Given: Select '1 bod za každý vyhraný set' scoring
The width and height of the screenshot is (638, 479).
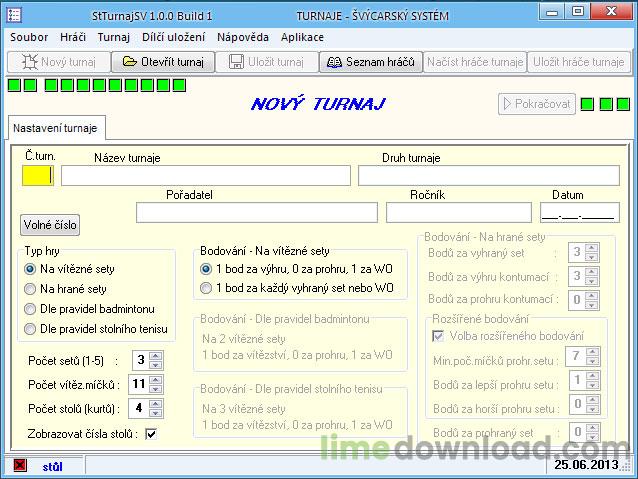Looking at the screenshot, I should coord(206,288).
